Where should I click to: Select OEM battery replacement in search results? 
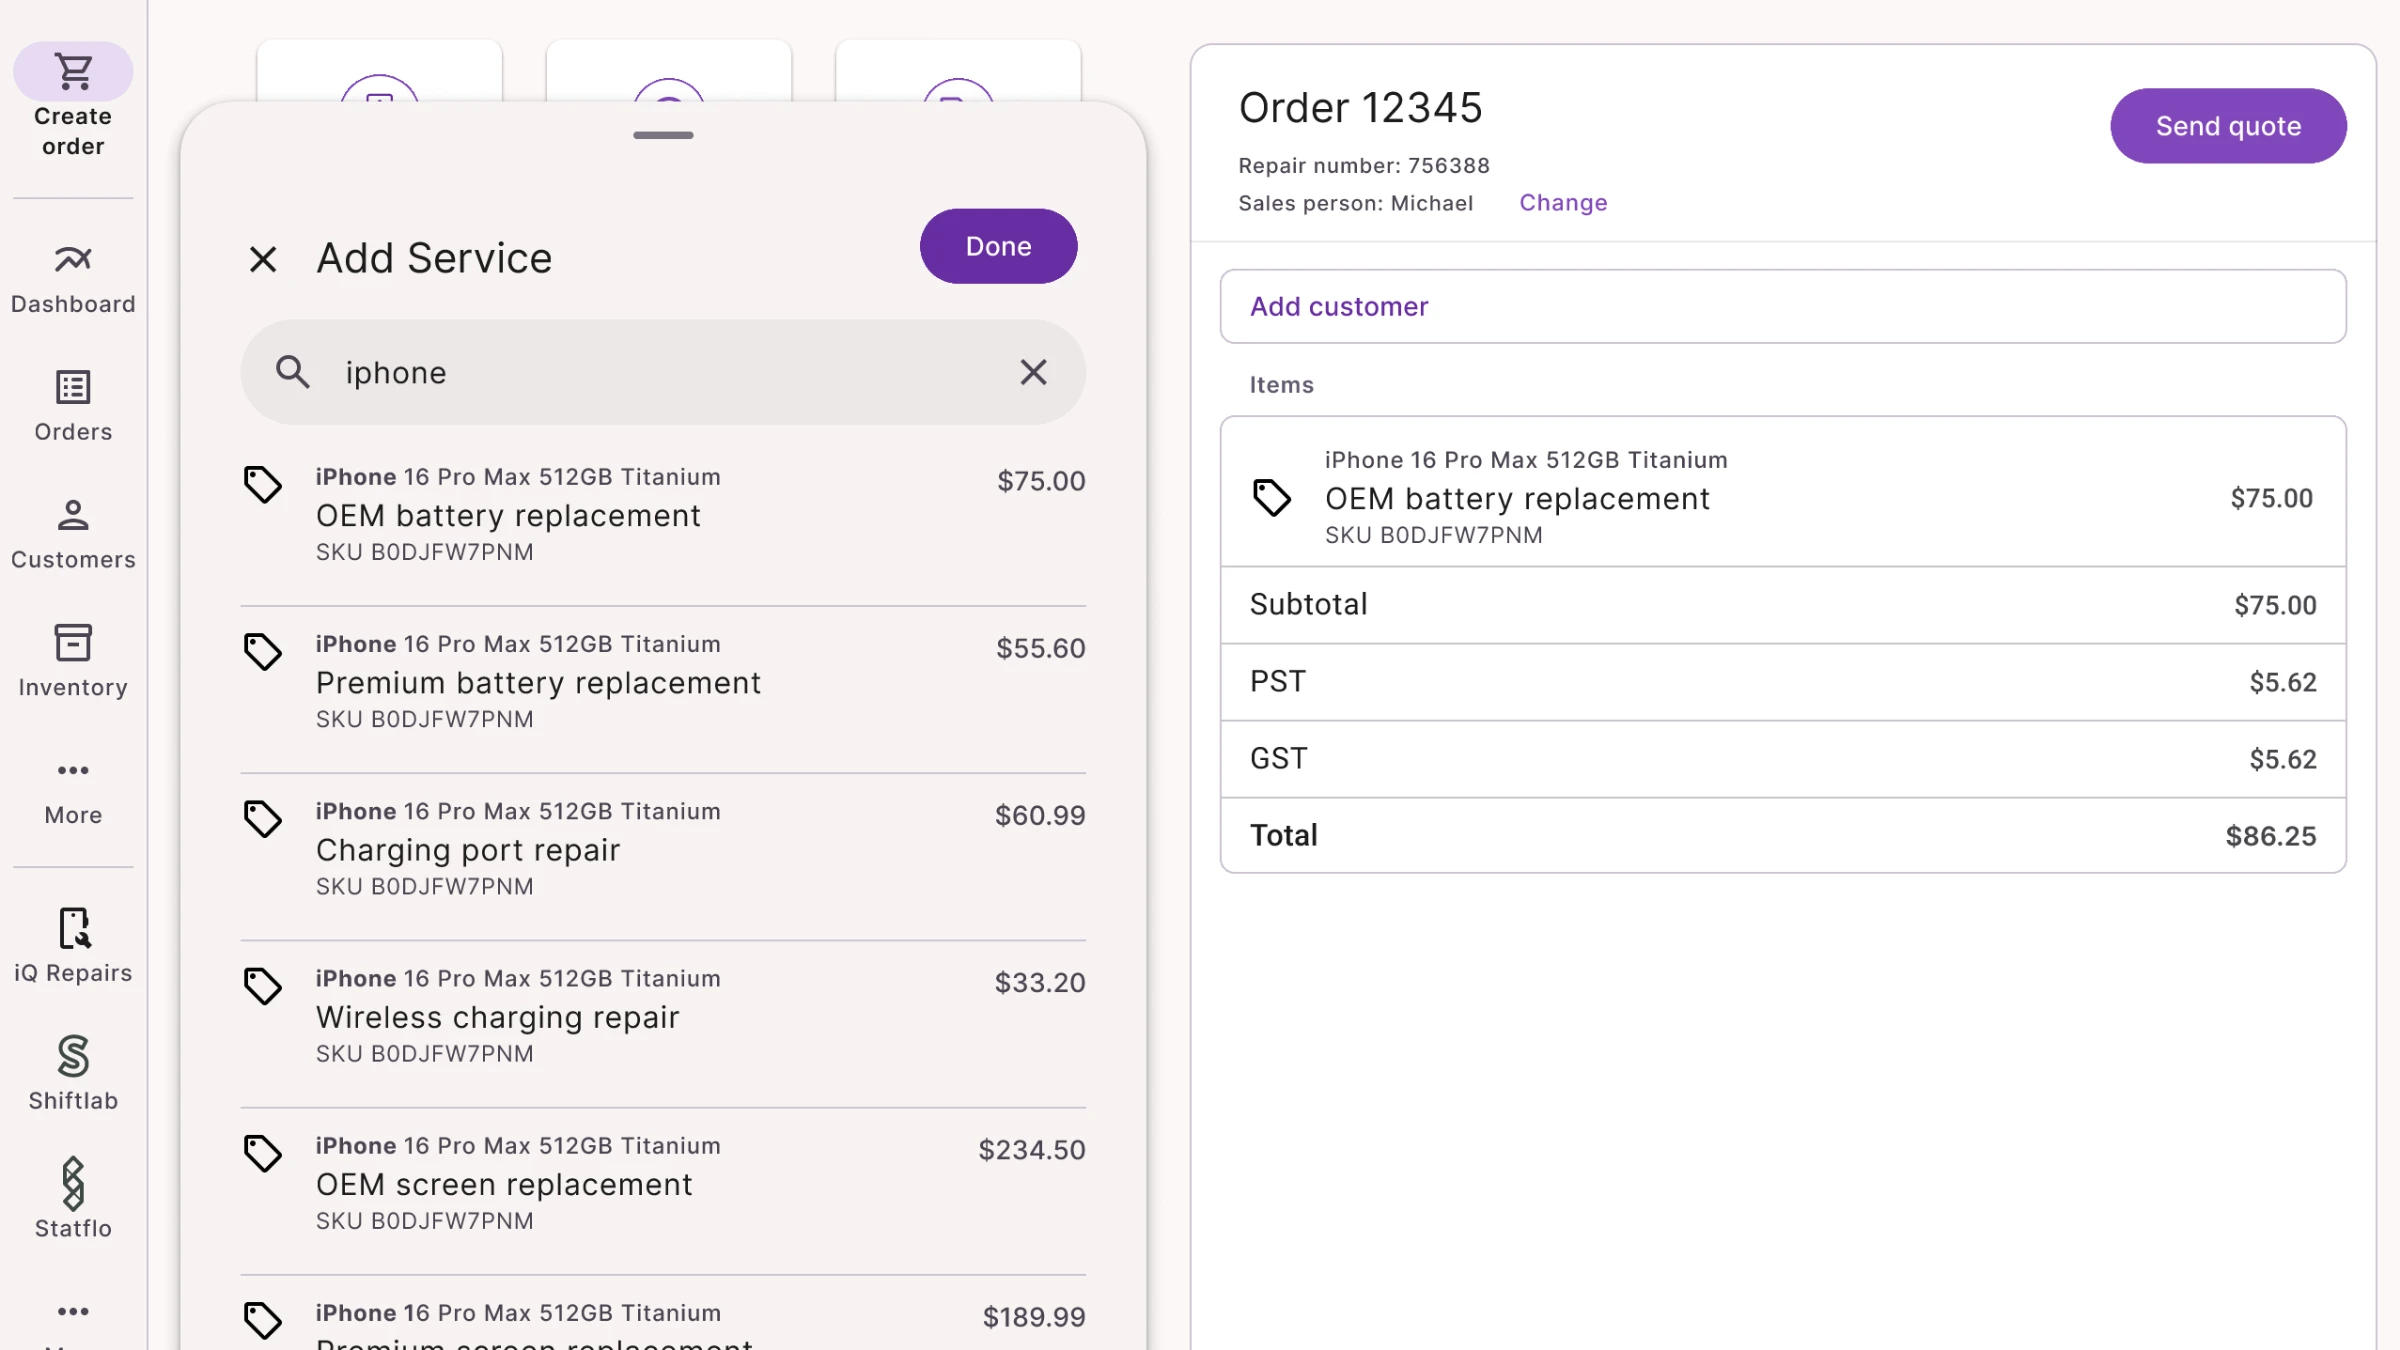[663, 514]
